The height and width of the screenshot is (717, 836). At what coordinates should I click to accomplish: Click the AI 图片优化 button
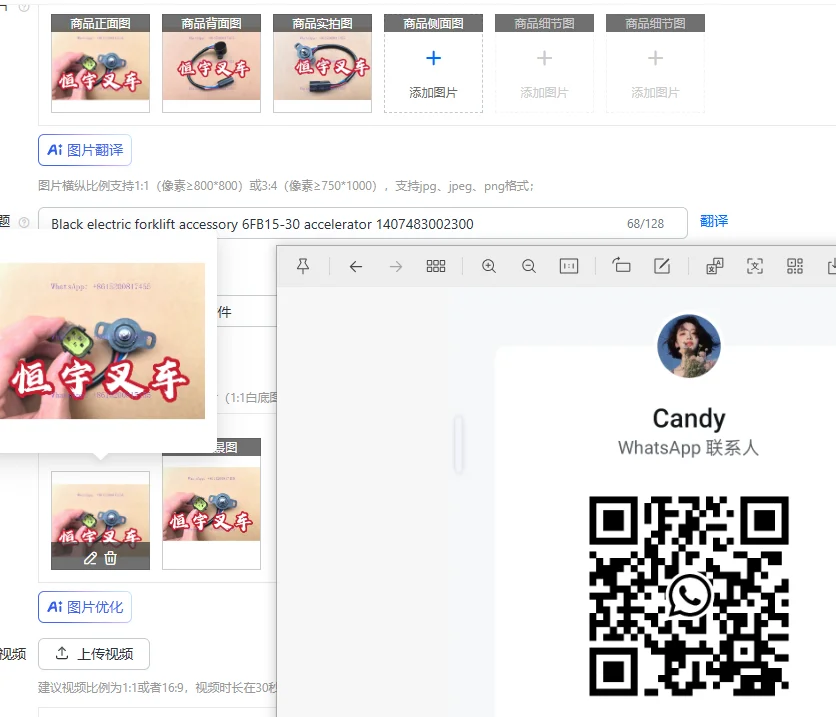[x=85, y=607]
